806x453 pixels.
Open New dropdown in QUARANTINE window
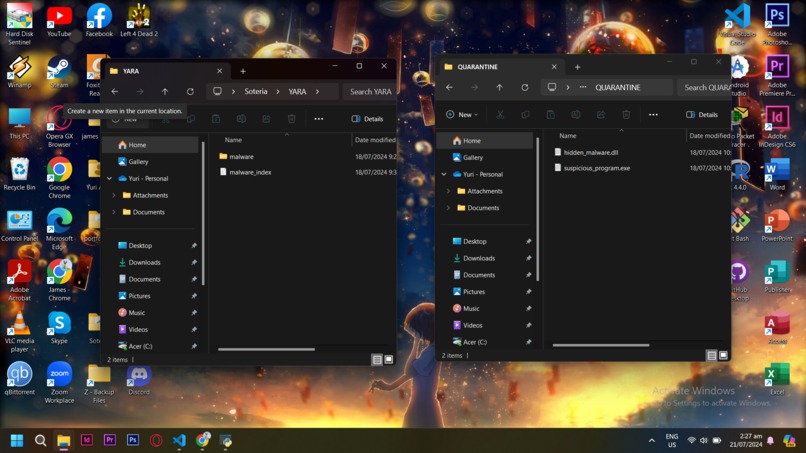(462, 115)
